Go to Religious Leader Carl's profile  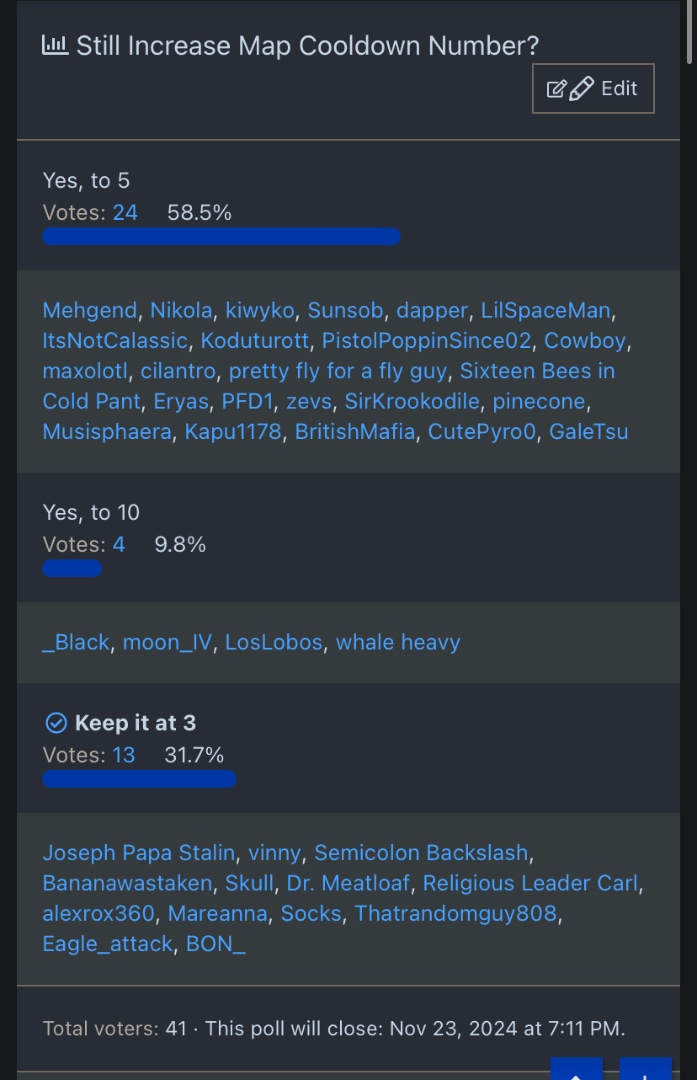pyautogui.click(x=530, y=883)
